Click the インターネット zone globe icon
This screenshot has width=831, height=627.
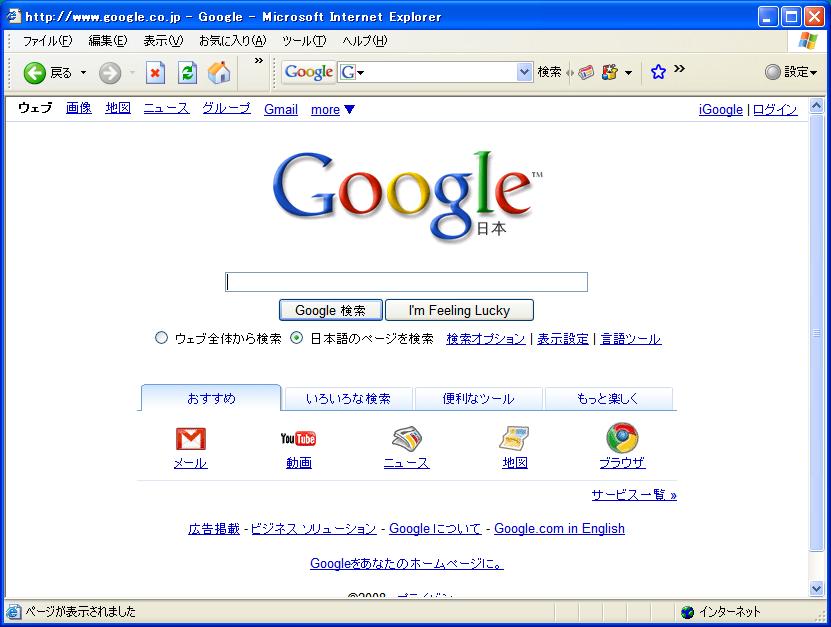click(687, 612)
